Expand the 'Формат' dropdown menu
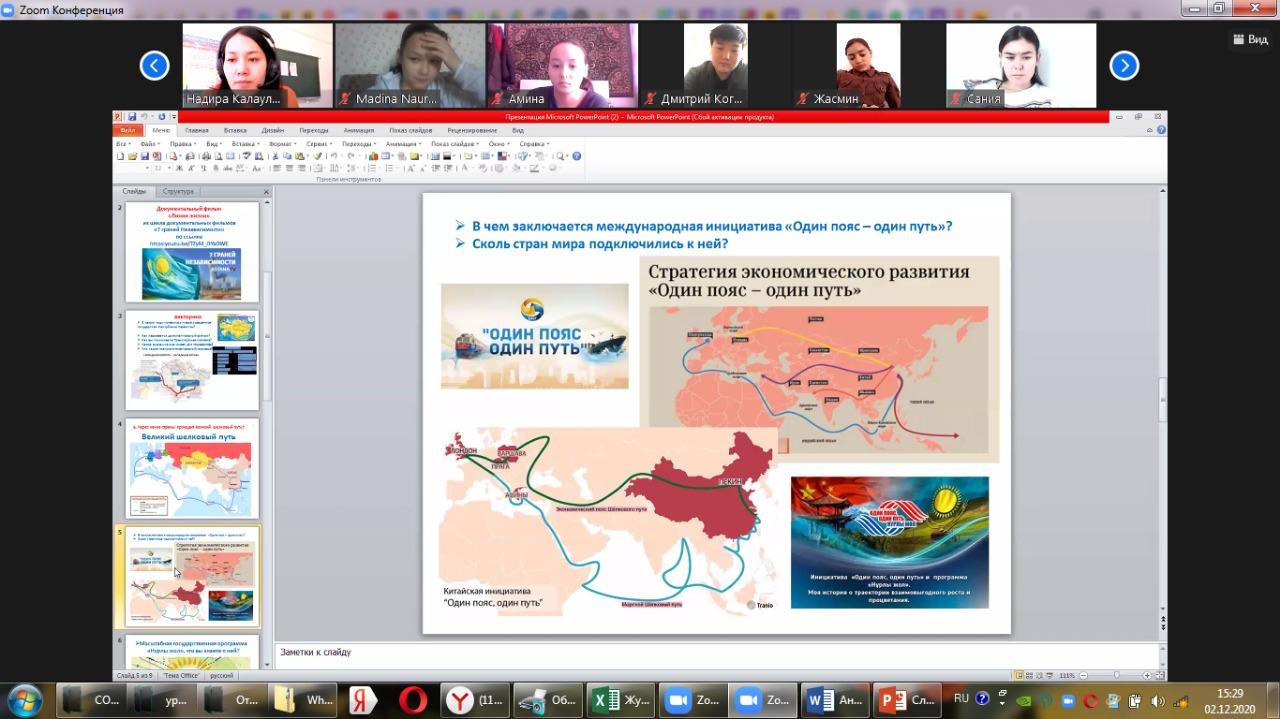Screen dimensions: 1280x719 pyautogui.click(x=283, y=144)
